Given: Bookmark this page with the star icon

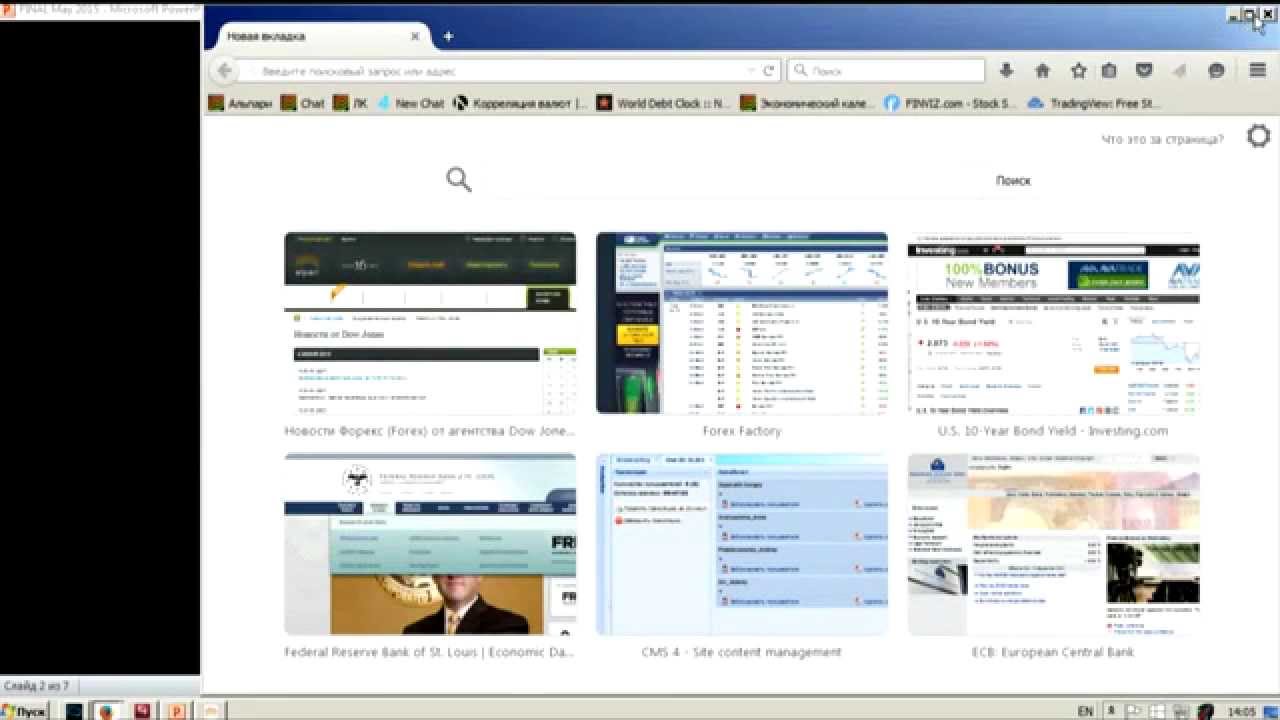Looking at the screenshot, I should coord(1078,71).
